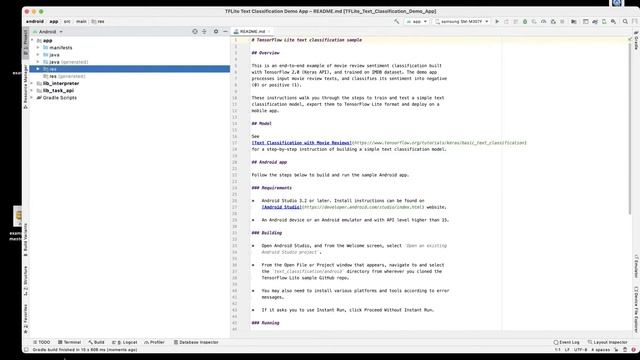The image size is (640, 360).
Task: Open the TODO tool window
Action: coord(42,342)
